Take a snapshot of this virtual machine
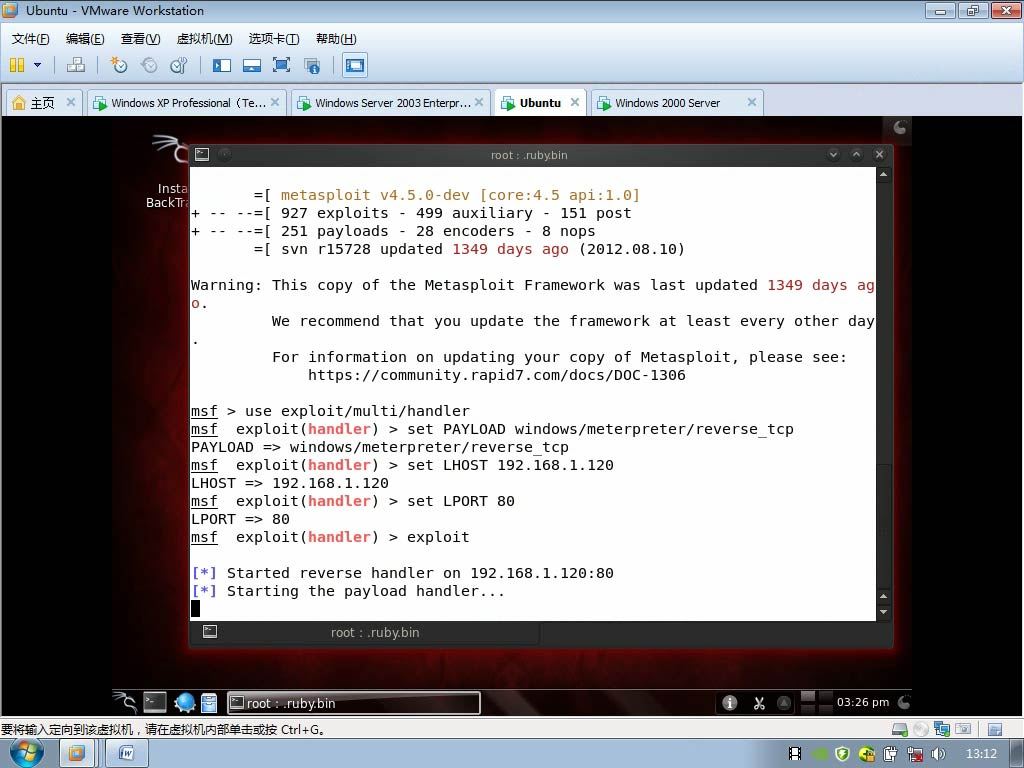Image resolution: width=1024 pixels, height=768 pixels. [x=119, y=65]
